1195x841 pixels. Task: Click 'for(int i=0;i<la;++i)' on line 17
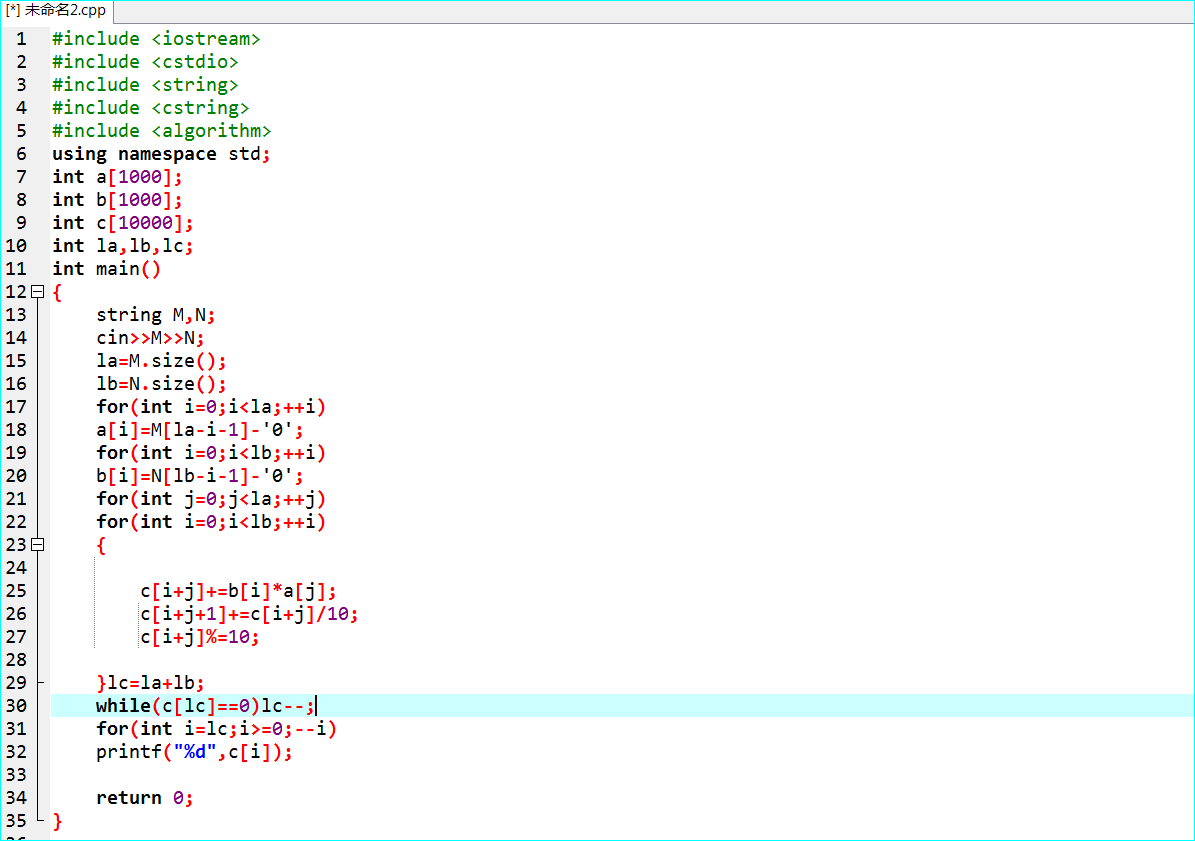pos(211,407)
